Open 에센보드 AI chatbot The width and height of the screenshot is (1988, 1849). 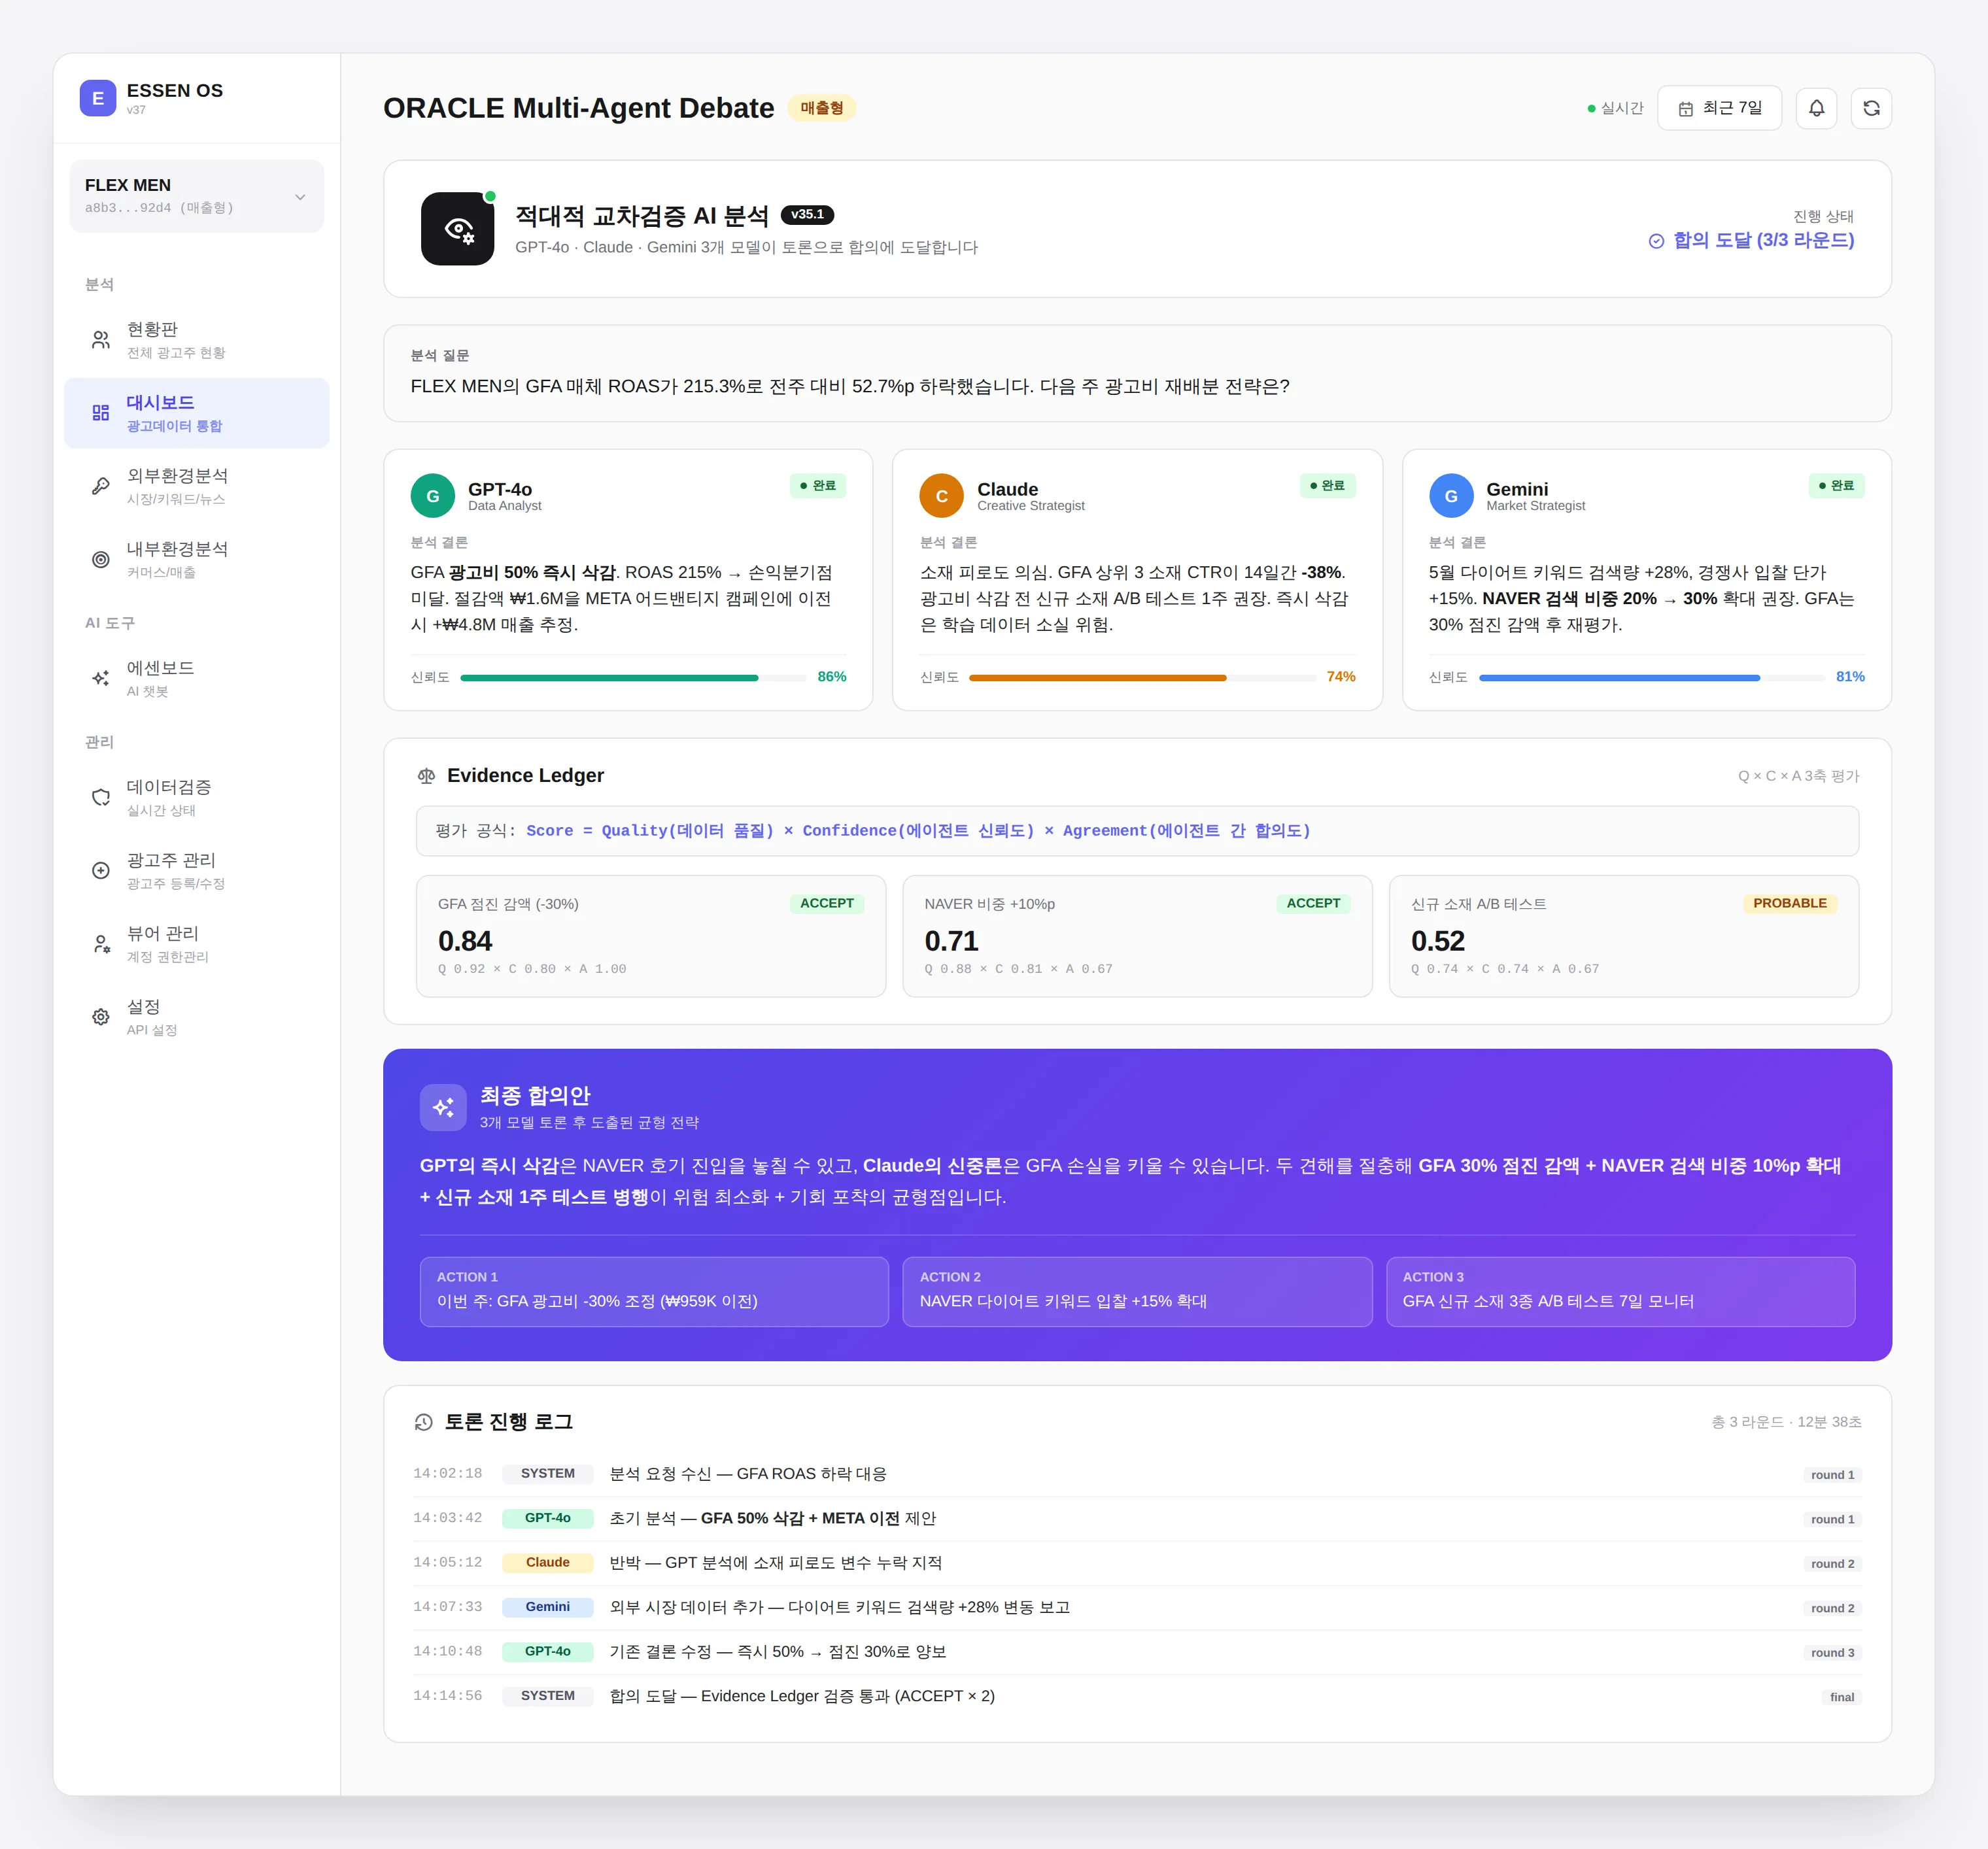click(x=196, y=678)
